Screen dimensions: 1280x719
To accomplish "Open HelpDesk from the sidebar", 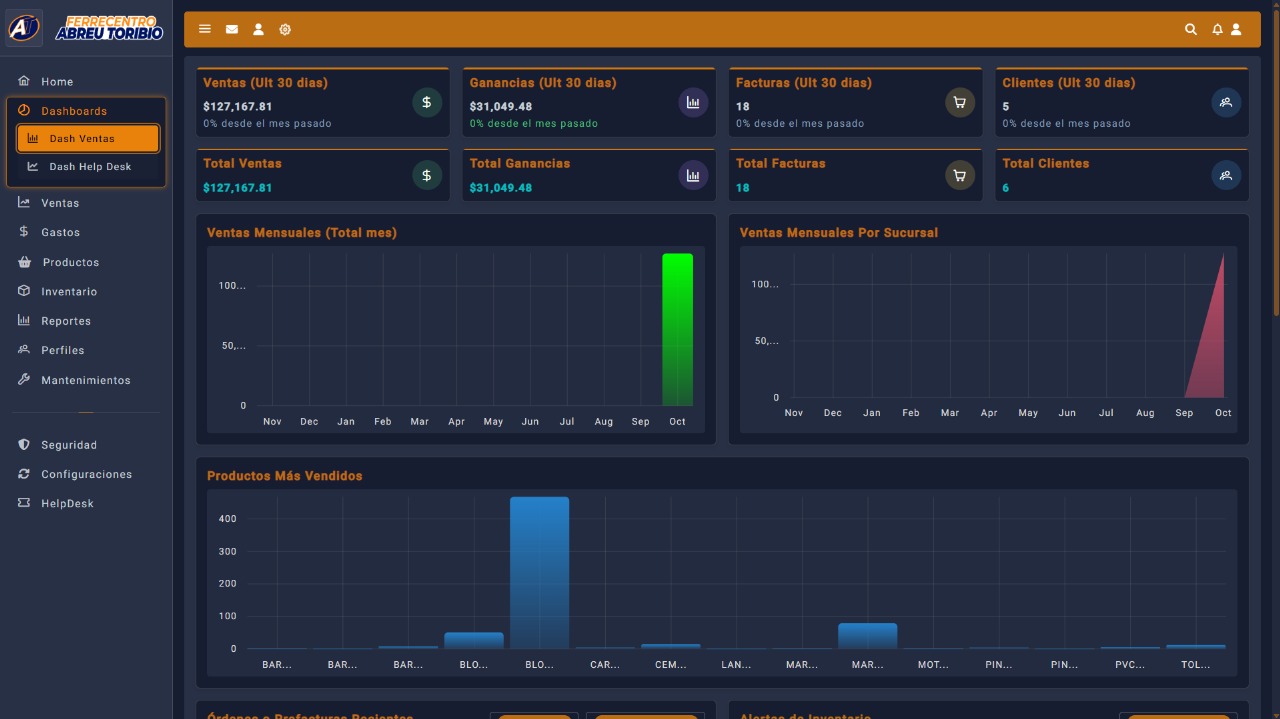I will click(x=67, y=504).
